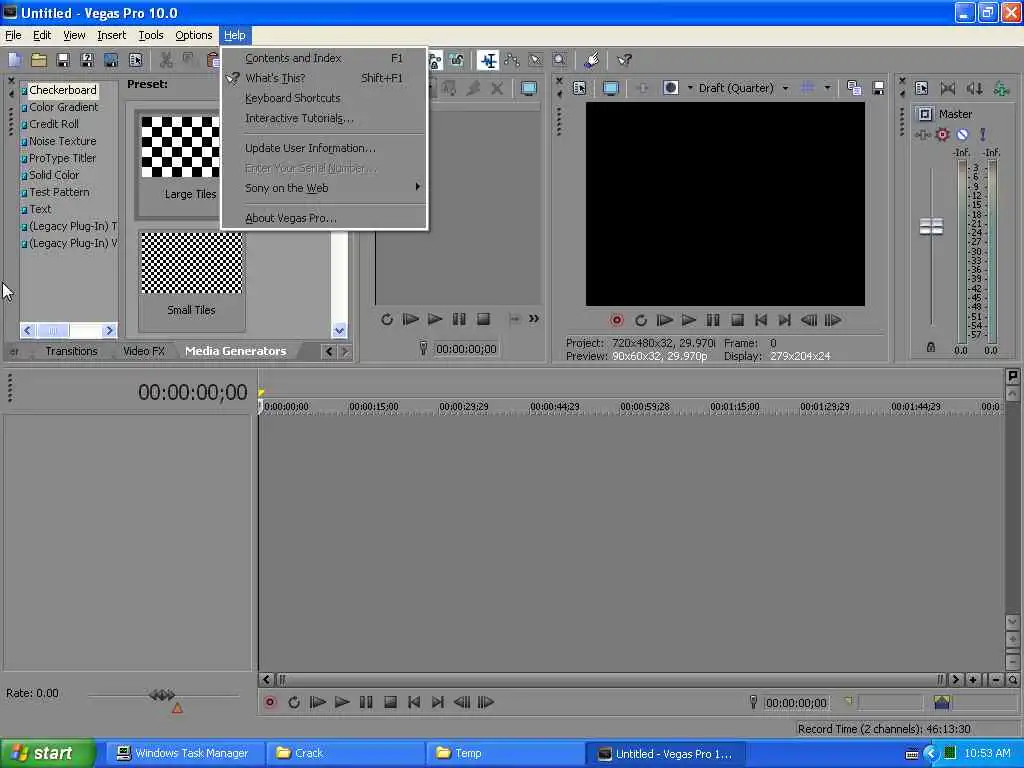Select the Credit Roll generator
The image size is (1024, 768).
point(54,124)
